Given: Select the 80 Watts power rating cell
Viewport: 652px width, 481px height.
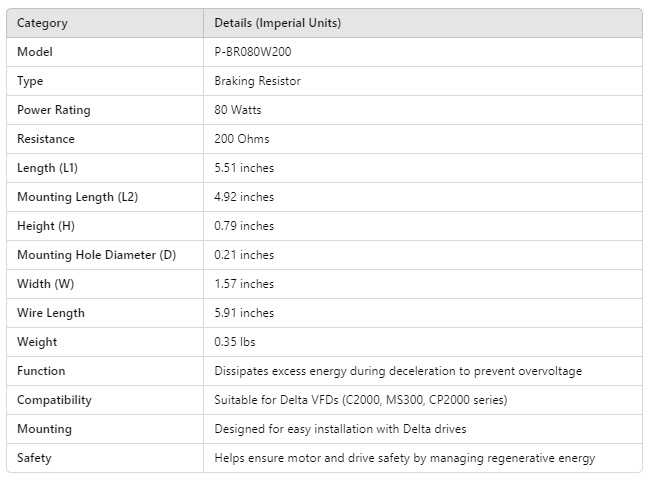Looking at the screenshot, I should tap(237, 110).
